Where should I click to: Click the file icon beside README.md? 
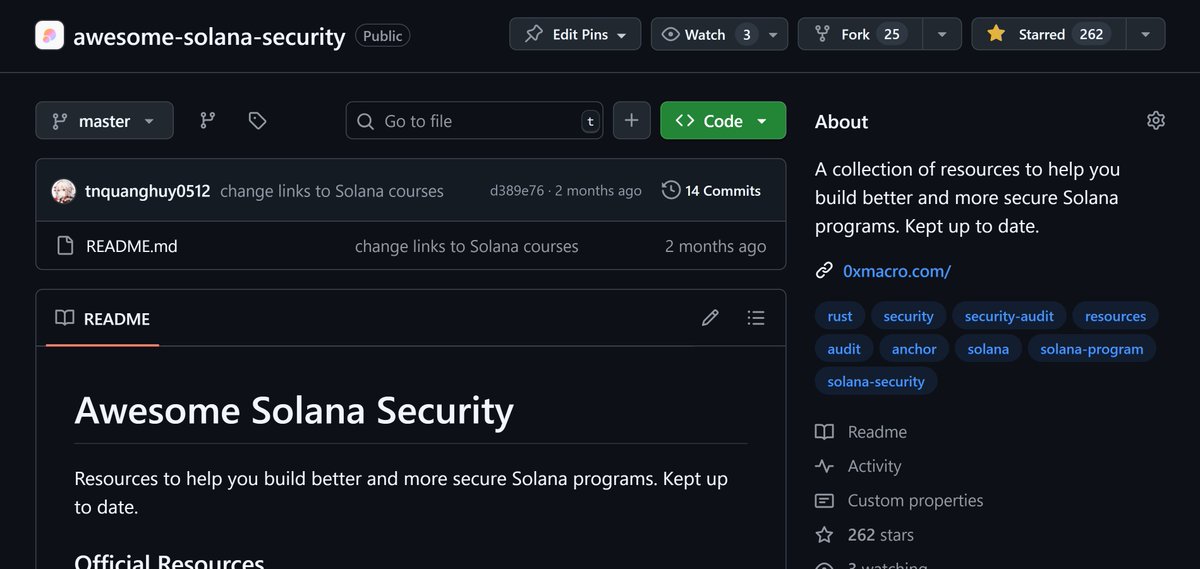65,245
